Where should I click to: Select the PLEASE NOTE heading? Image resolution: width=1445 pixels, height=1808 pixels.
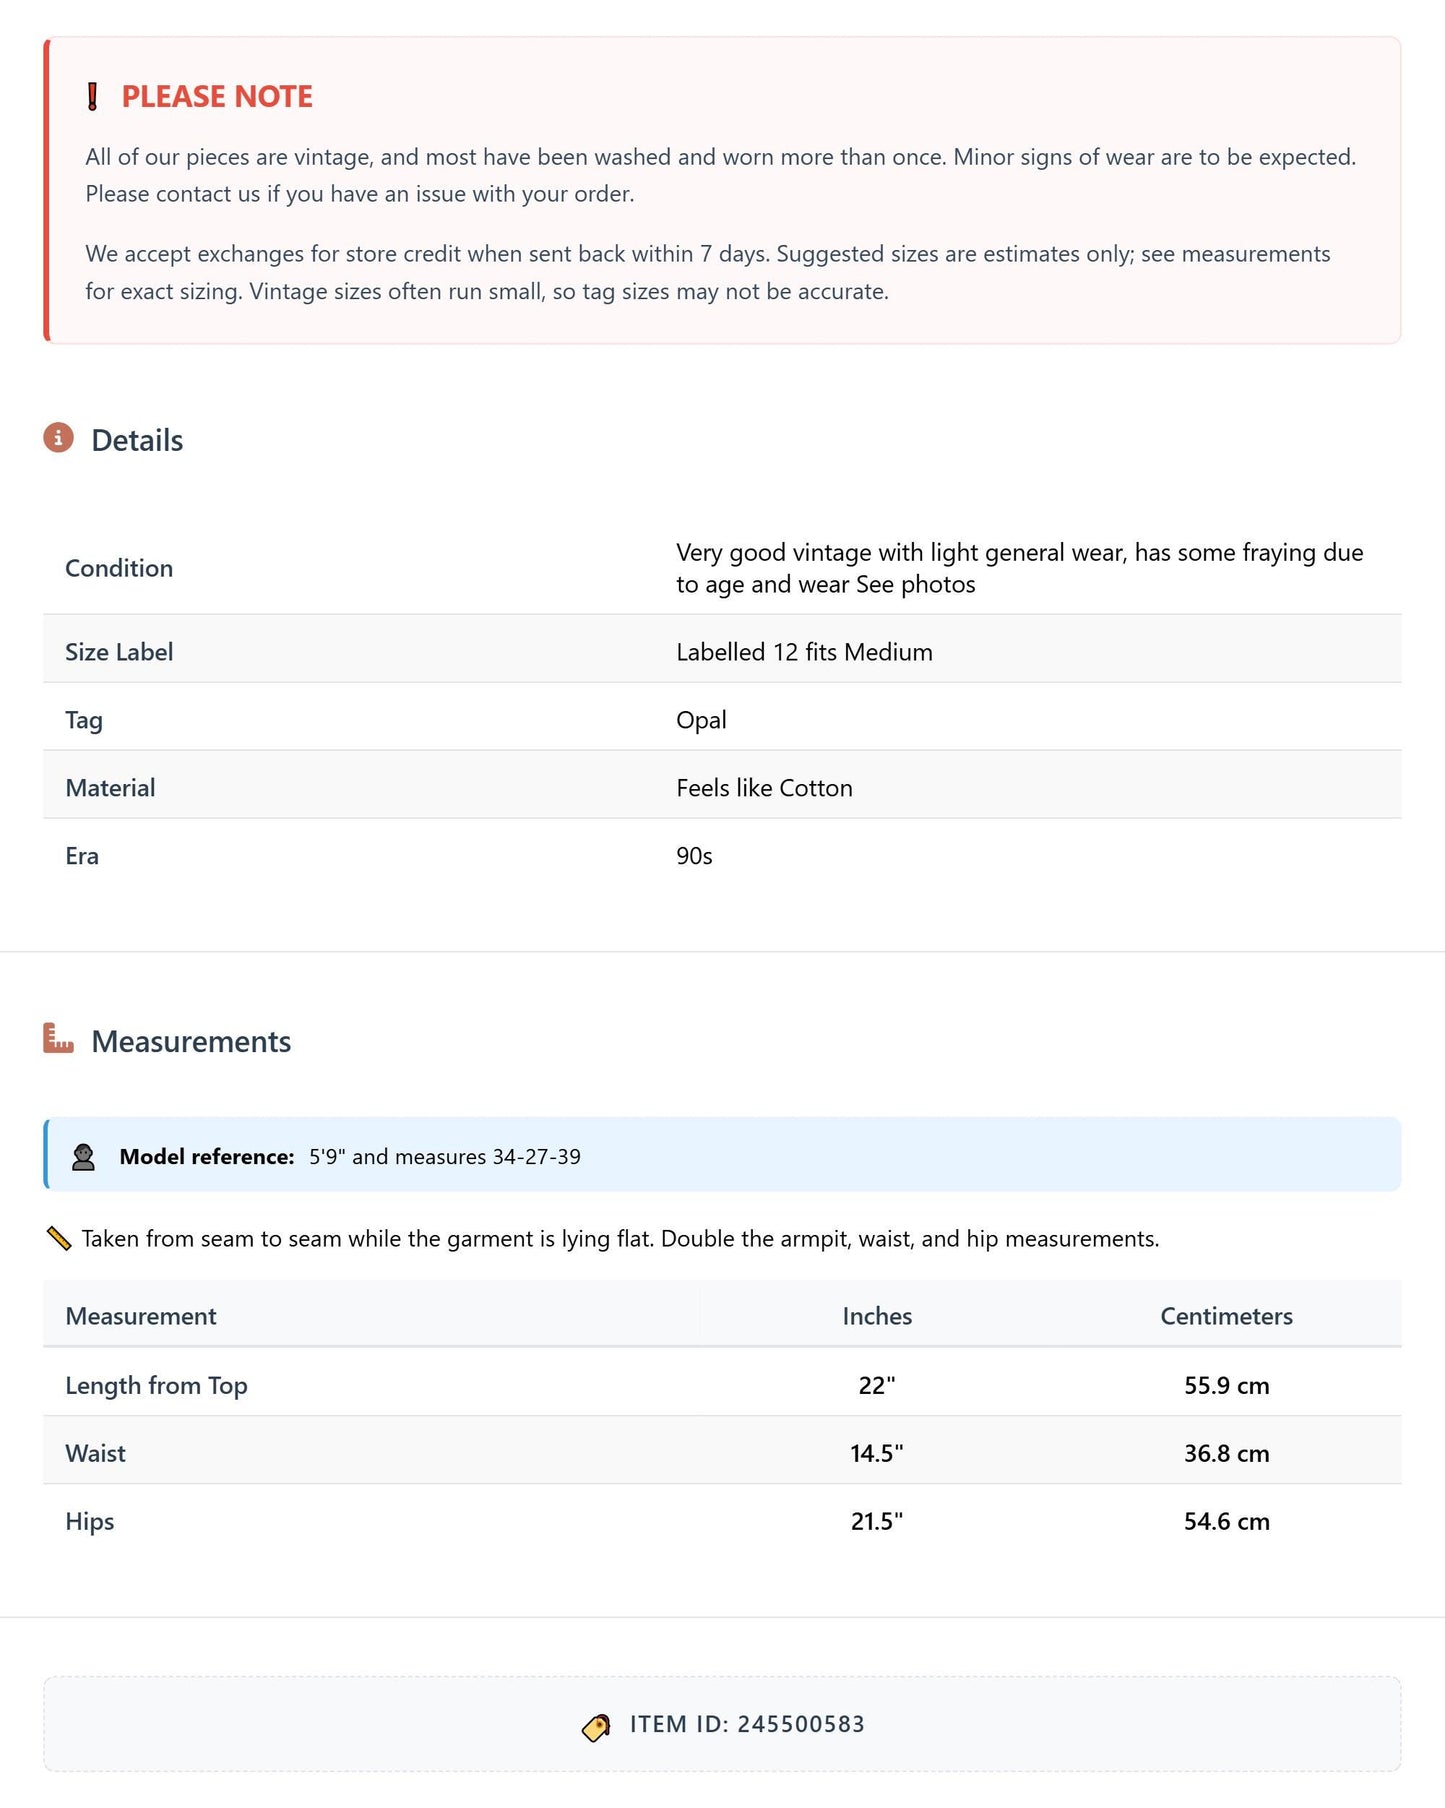[217, 97]
